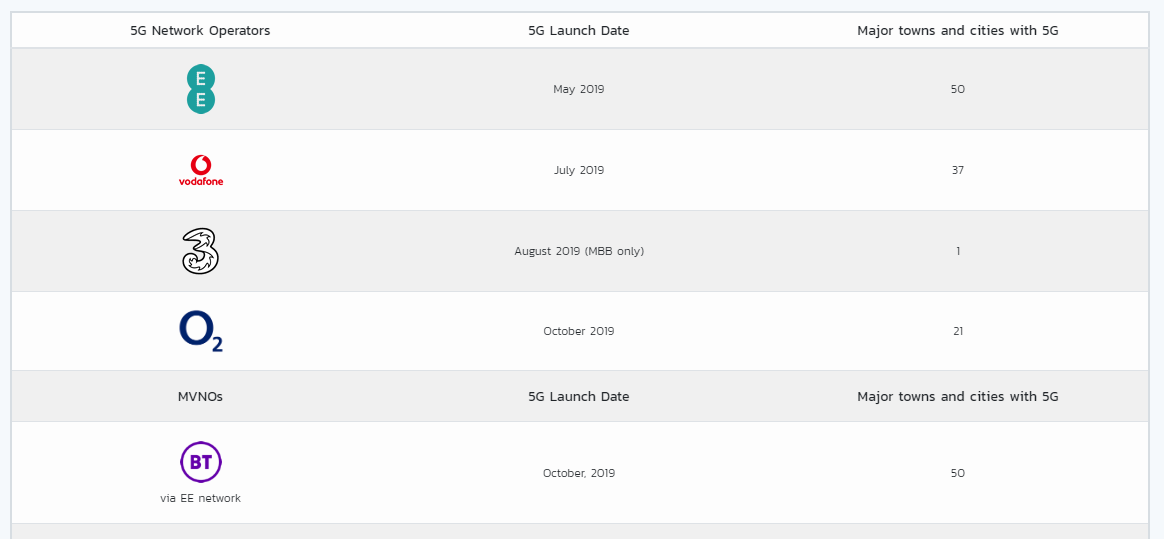Click 'May 2019' launch date cell
The height and width of the screenshot is (539, 1164).
579,89
